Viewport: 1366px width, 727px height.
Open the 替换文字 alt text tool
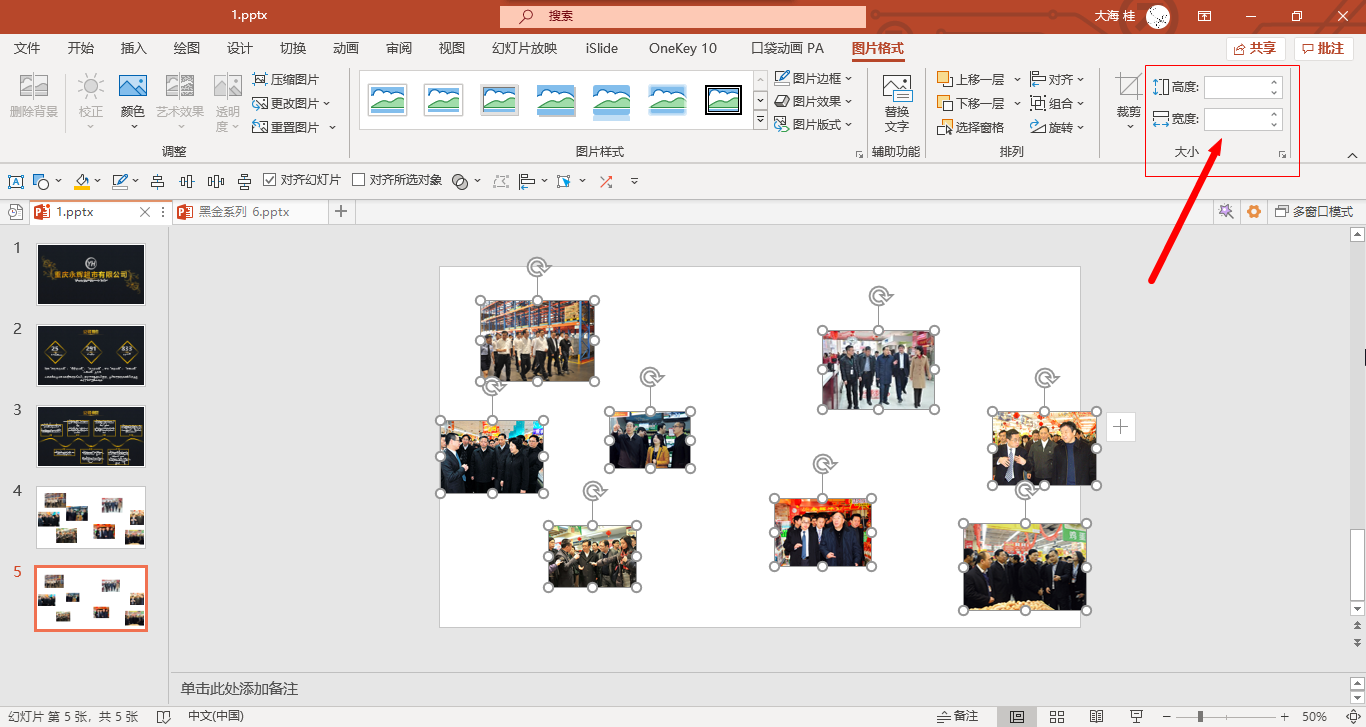[896, 103]
